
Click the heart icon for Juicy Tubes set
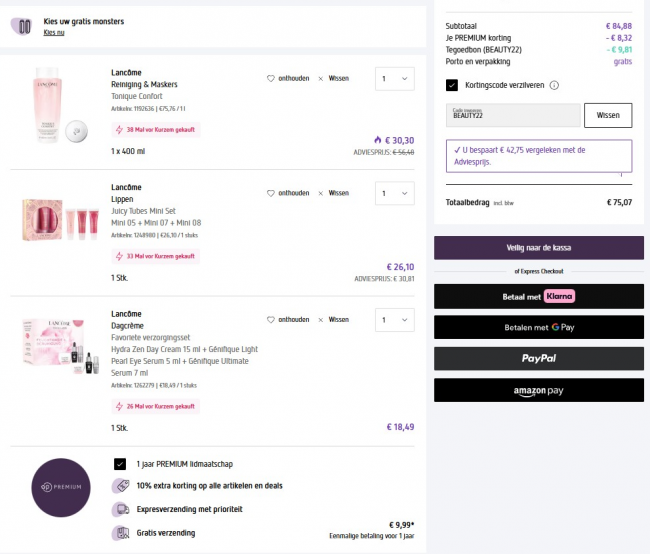pos(270,193)
